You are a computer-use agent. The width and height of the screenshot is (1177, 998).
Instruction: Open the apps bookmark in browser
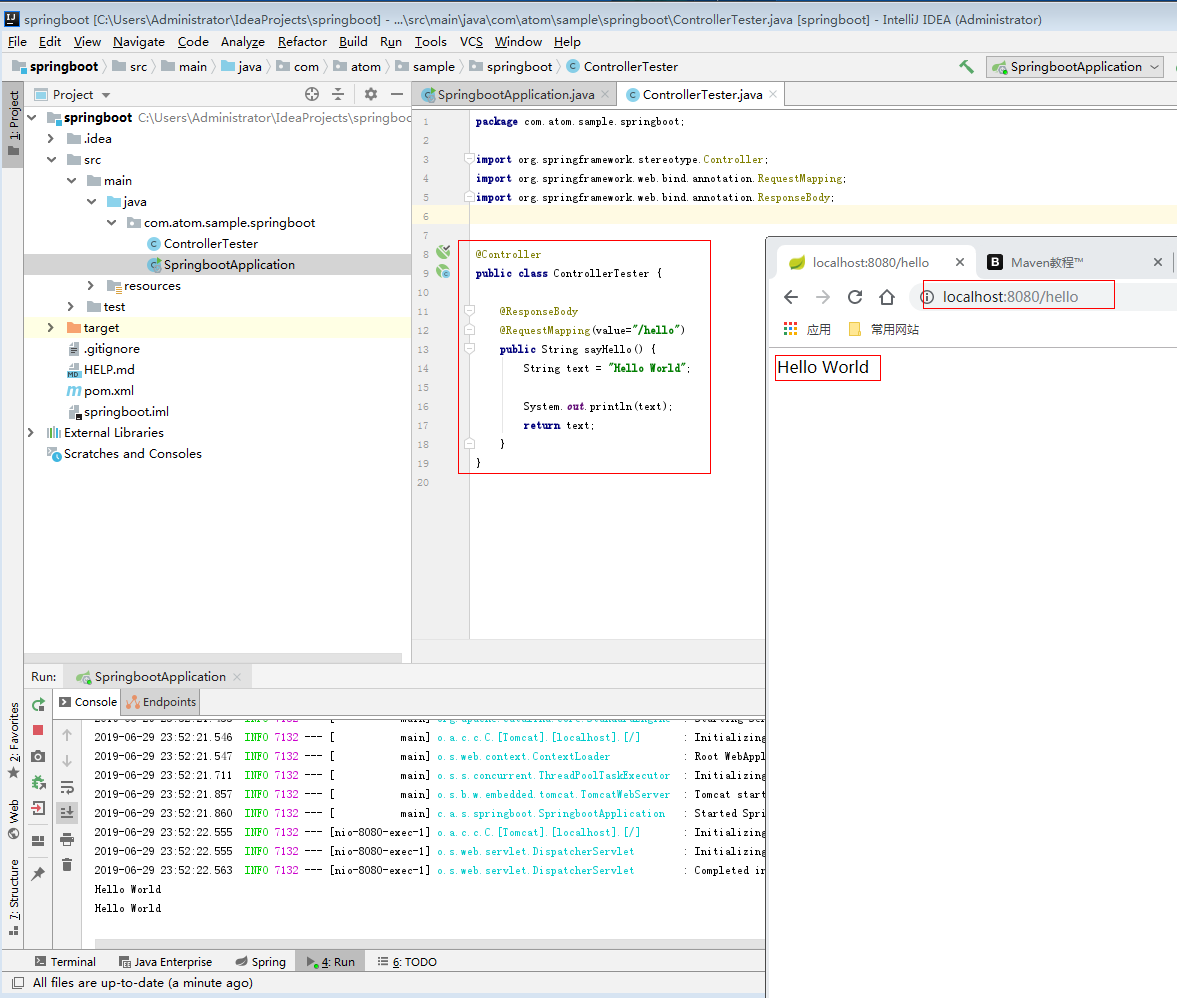pos(807,329)
